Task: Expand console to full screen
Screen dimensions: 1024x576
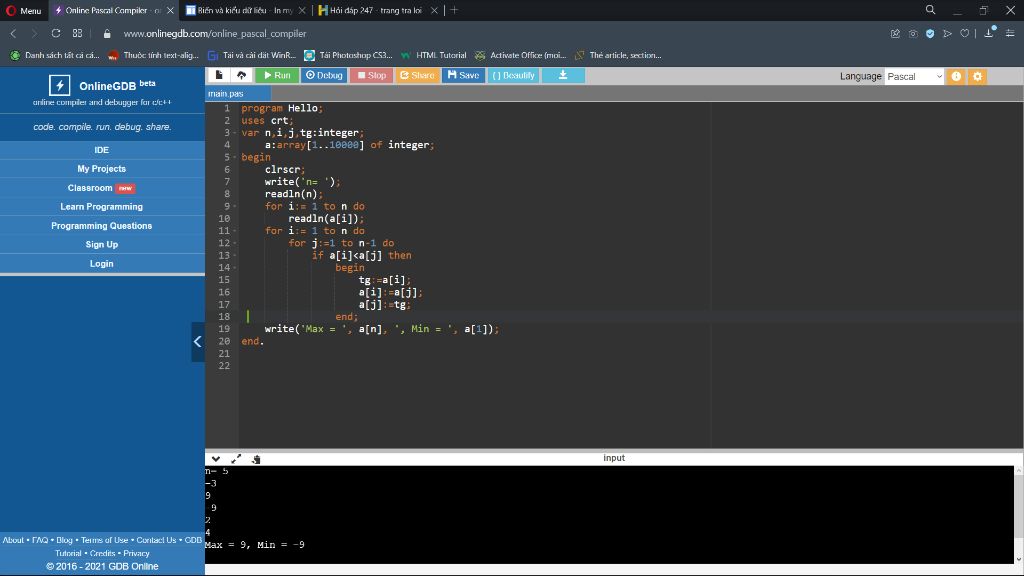Action: click(236, 459)
